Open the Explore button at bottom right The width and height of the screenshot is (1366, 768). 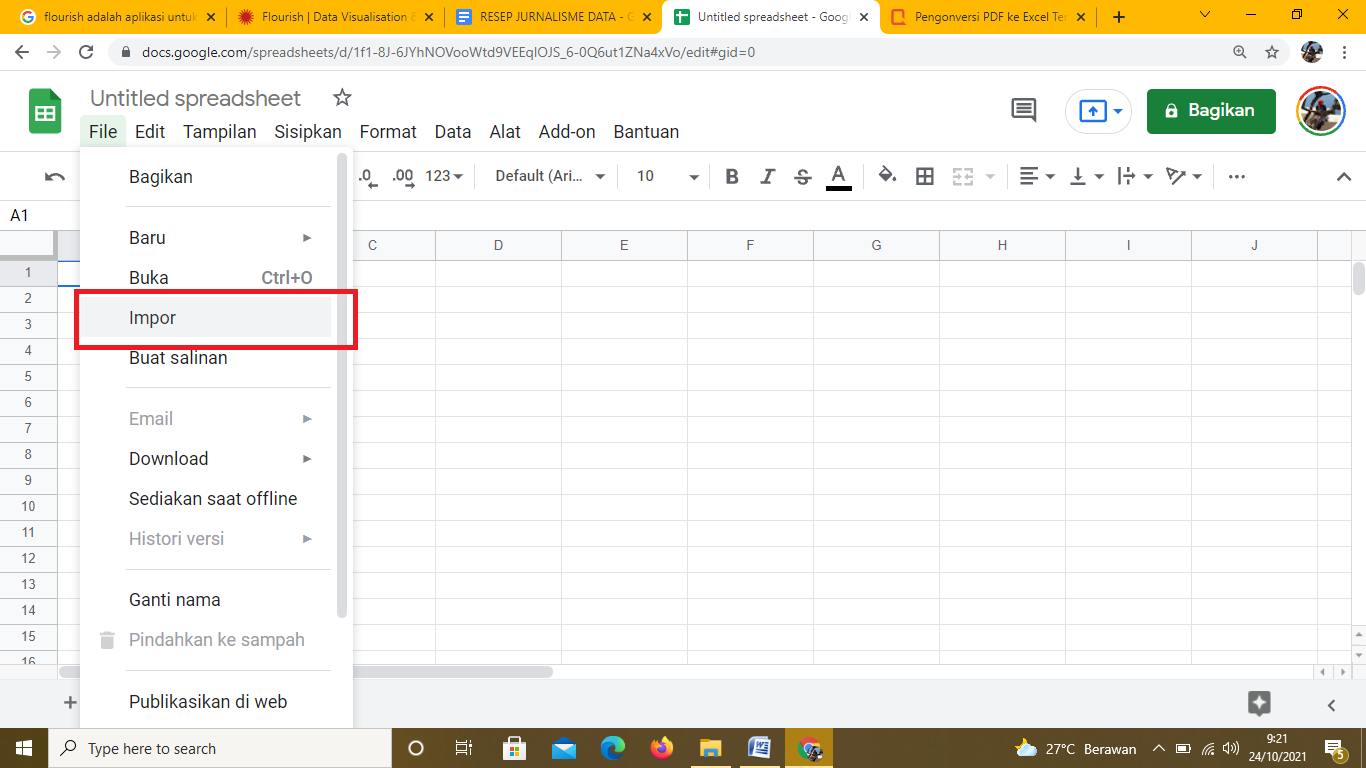pyautogui.click(x=1259, y=703)
